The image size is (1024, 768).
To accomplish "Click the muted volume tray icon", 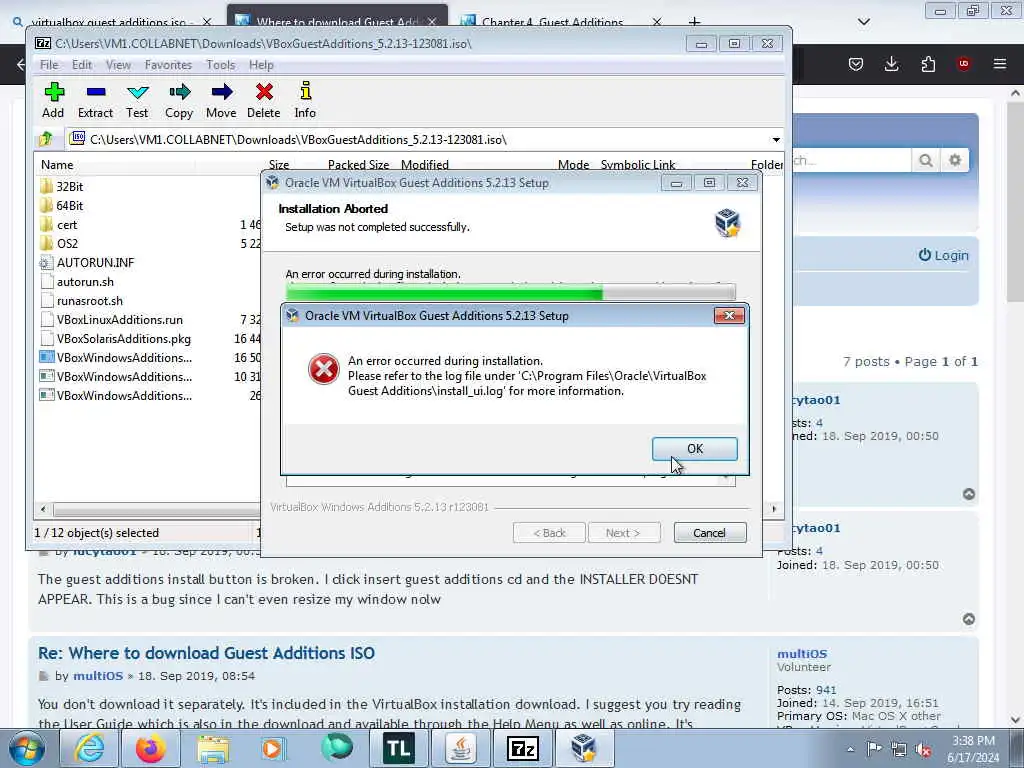I will [x=923, y=749].
